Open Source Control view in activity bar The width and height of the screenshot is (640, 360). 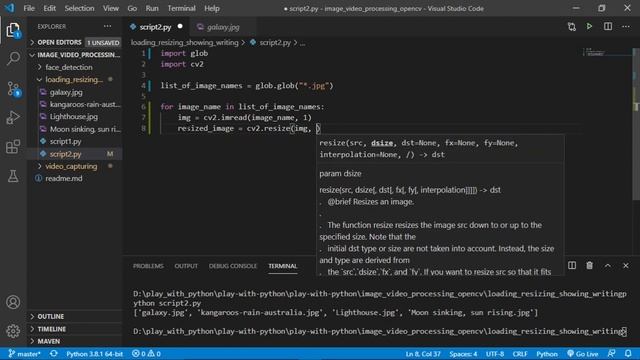13,89
